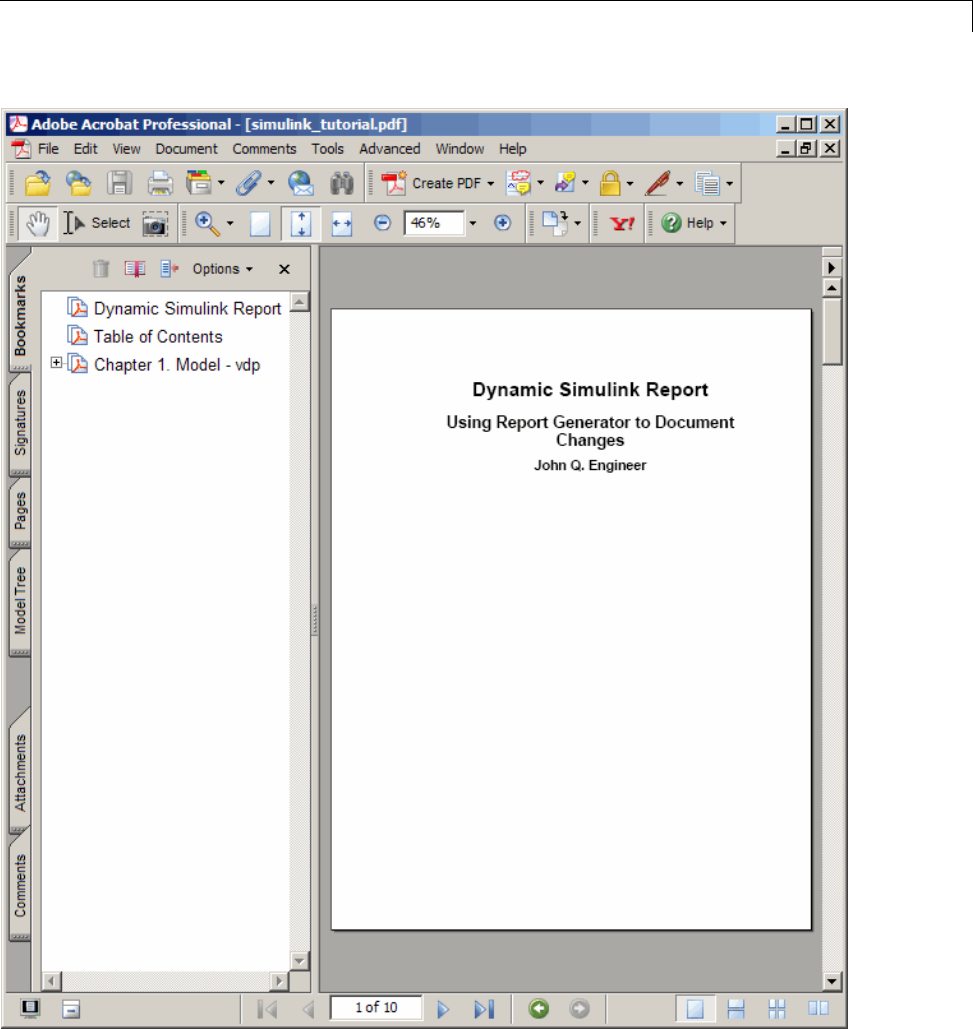Open the Create PDF dropdown arrow
Image resolution: width=973 pixels, height=1029 pixels.
click(x=490, y=184)
